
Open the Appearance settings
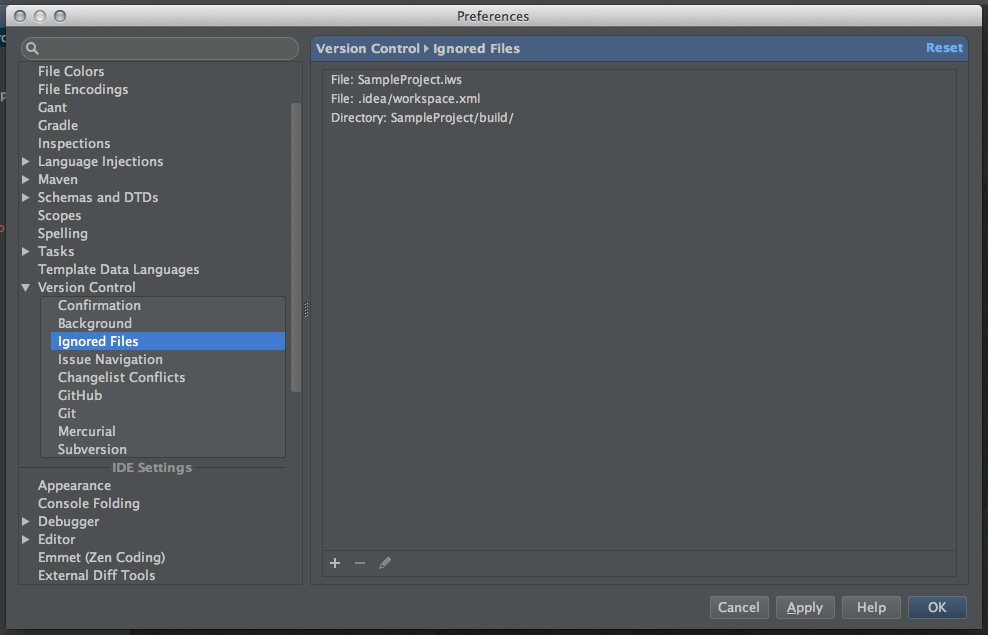[x=74, y=485]
